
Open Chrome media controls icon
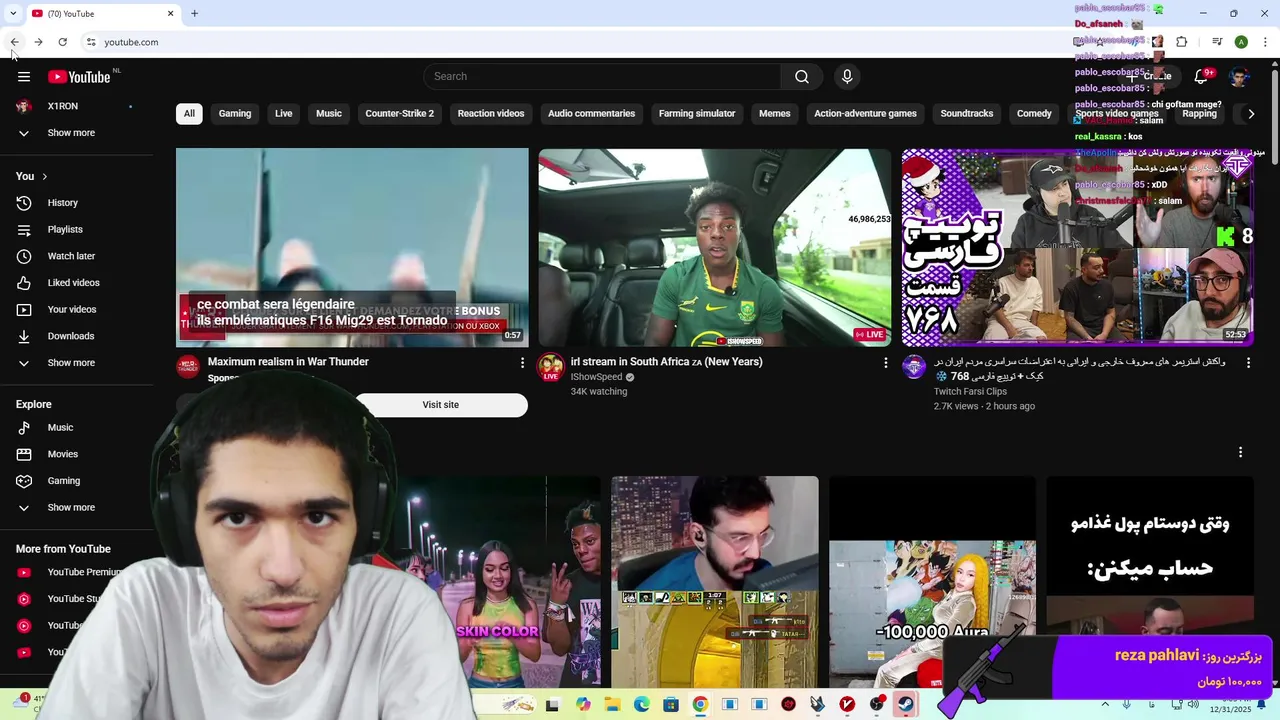[x=1217, y=42]
